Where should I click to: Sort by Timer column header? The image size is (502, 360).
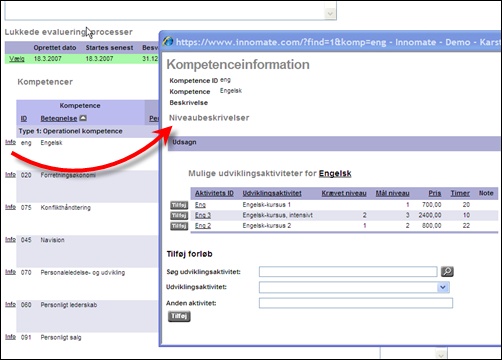460,193
